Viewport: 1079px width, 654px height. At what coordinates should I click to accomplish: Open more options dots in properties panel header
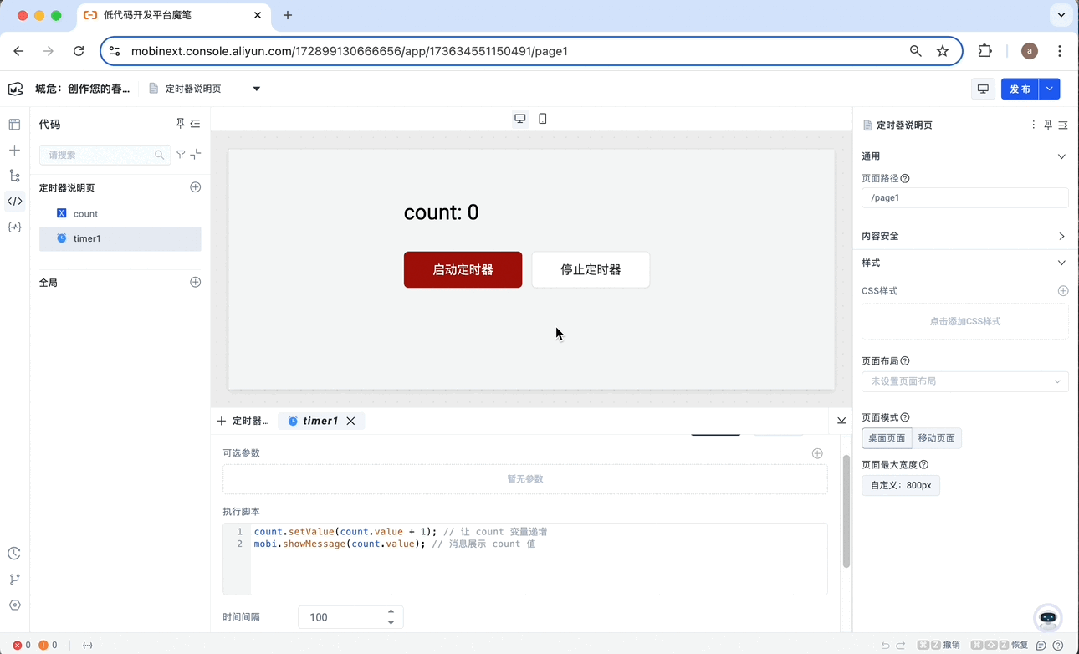pos(1033,125)
